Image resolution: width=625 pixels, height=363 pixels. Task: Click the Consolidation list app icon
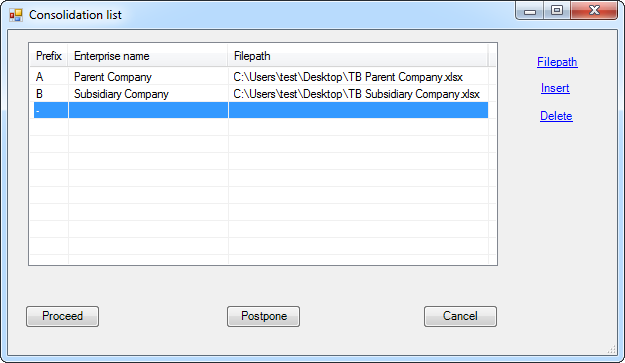tap(16, 15)
